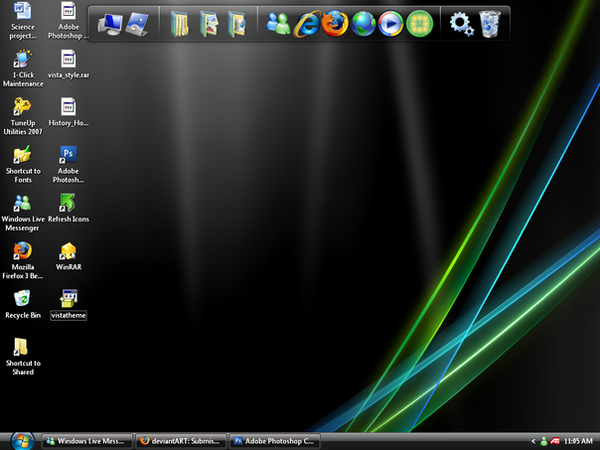This screenshot has width=600, height=450.
Task: Launch Internet Explorer from the dock
Action: point(307,24)
